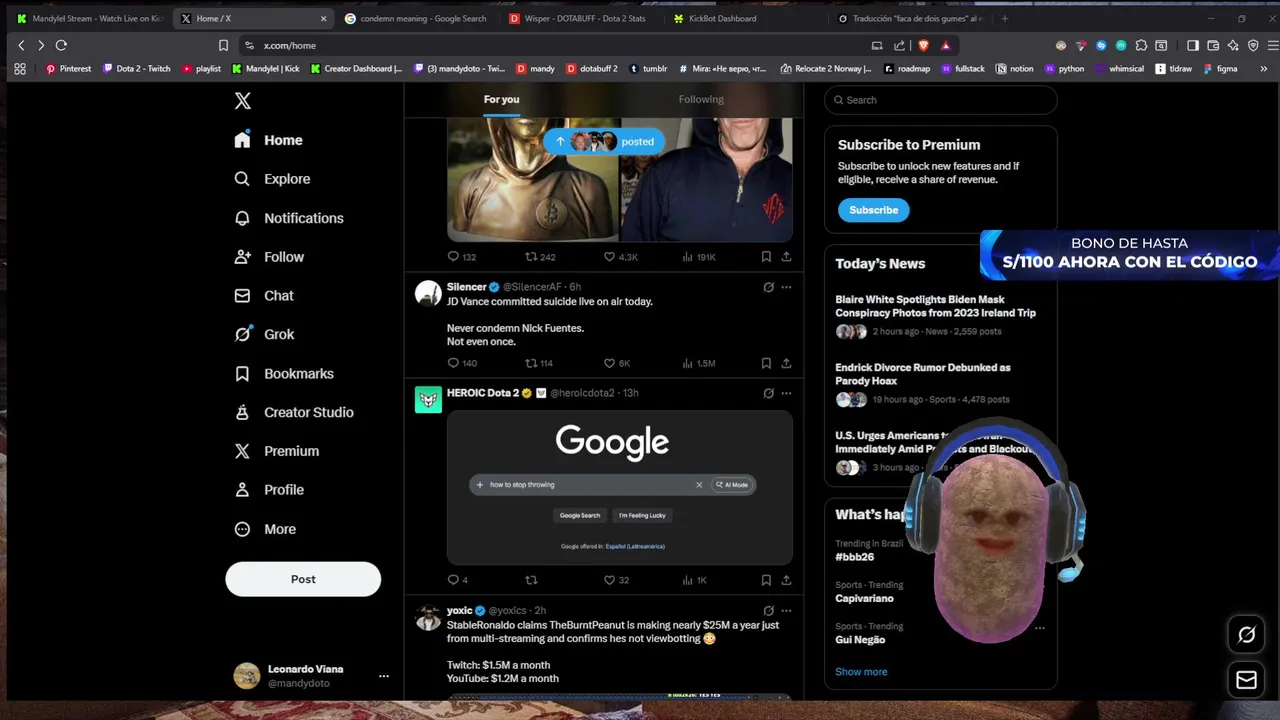
Task: Go to Home in the sidebar
Action: 268,140
